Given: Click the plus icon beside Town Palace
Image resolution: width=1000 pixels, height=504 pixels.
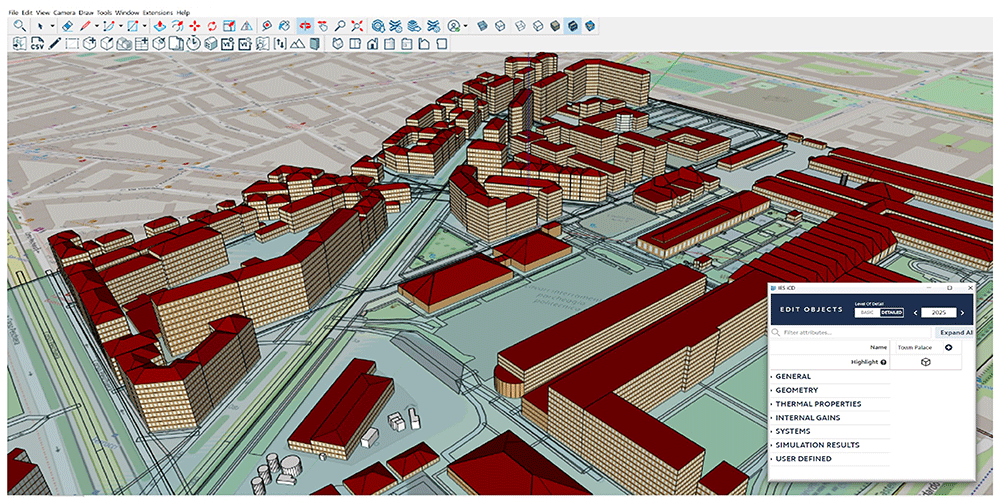Looking at the screenshot, I should point(948,348).
